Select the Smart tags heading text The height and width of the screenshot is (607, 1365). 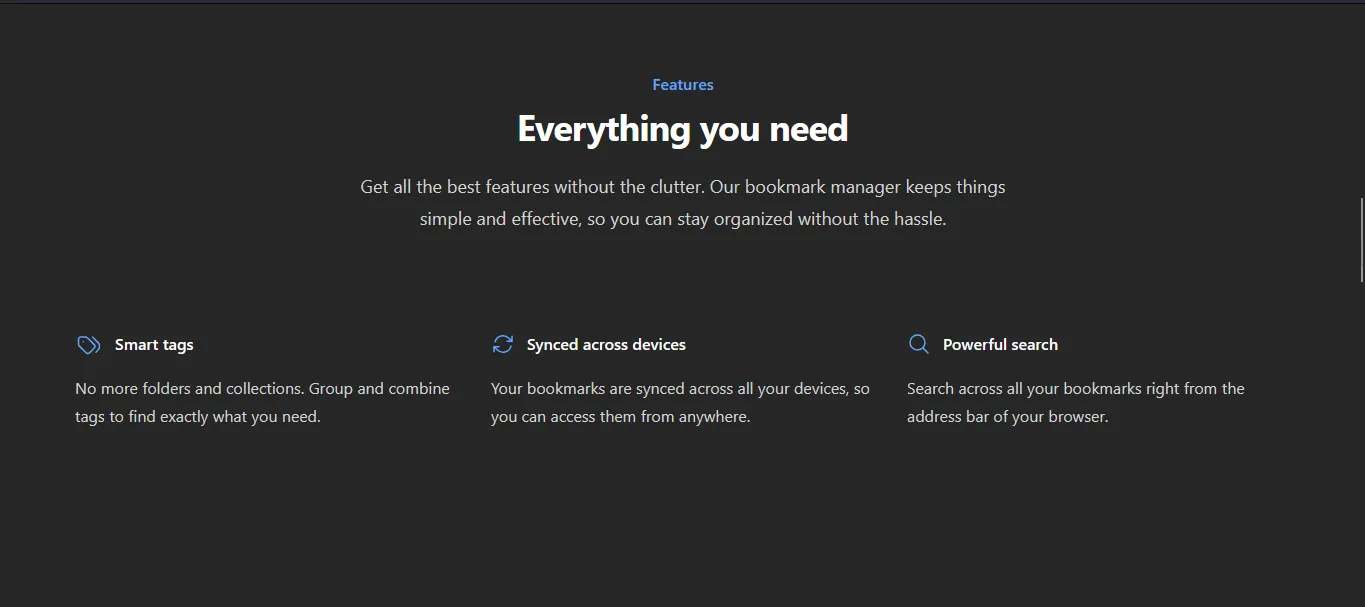click(154, 344)
